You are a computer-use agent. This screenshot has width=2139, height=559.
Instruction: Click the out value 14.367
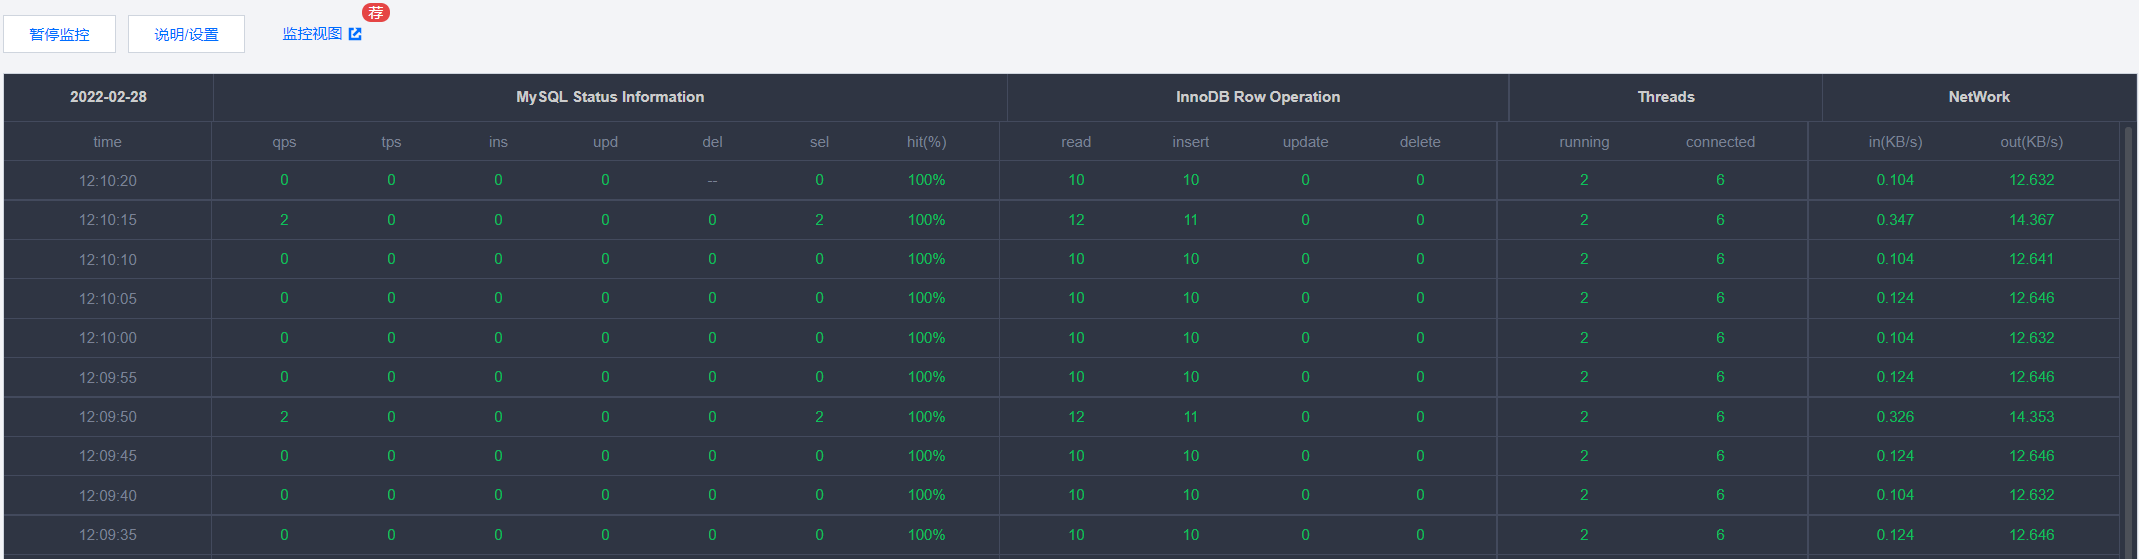2031,220
